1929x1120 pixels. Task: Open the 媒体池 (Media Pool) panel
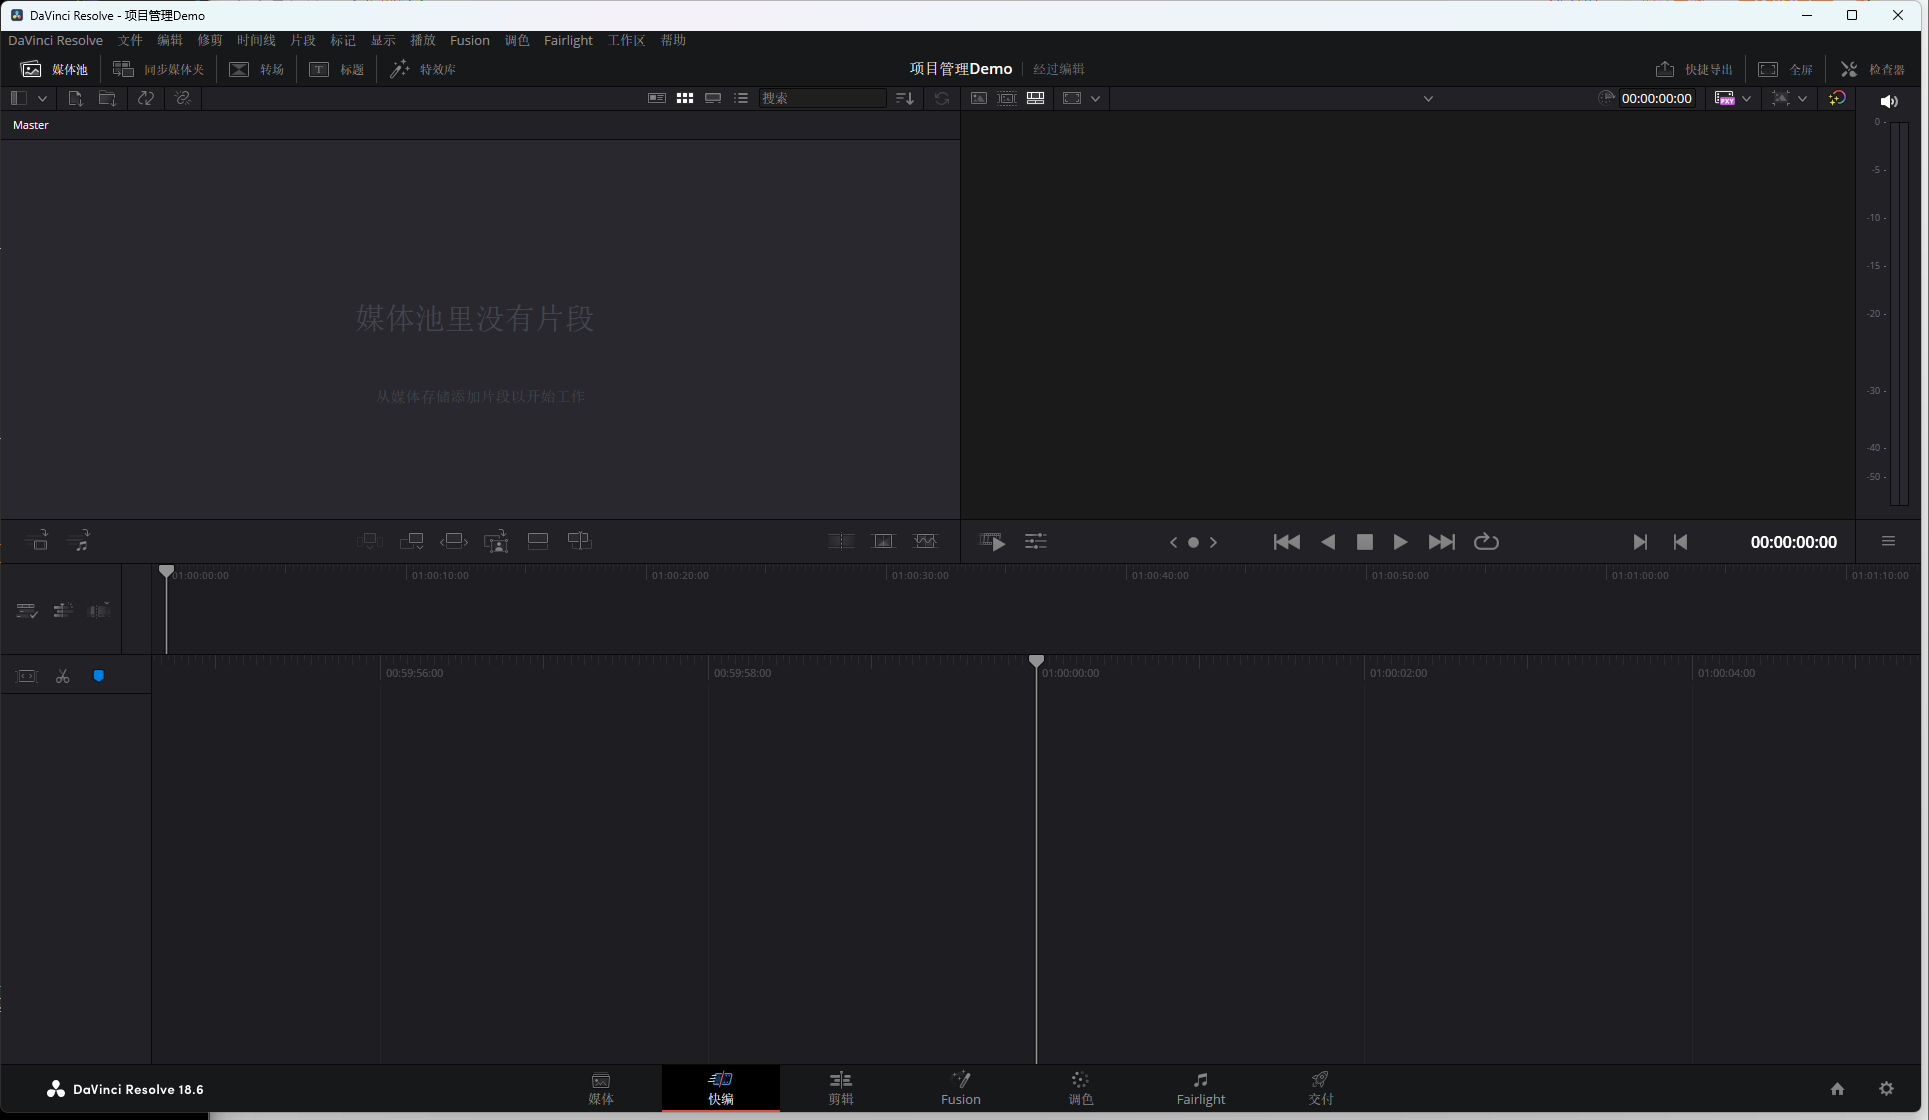(x=55, y=69)
